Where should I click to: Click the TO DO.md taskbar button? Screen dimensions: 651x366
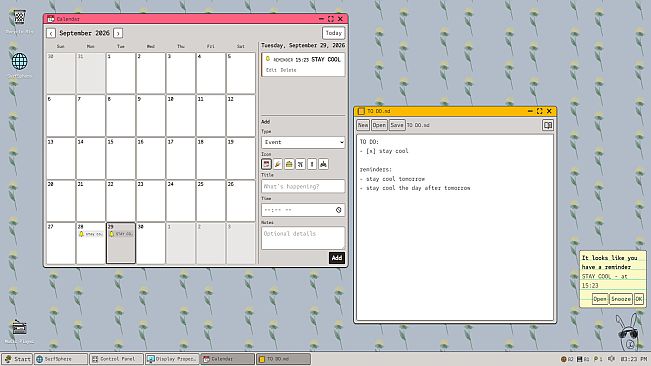click(283, 359)
